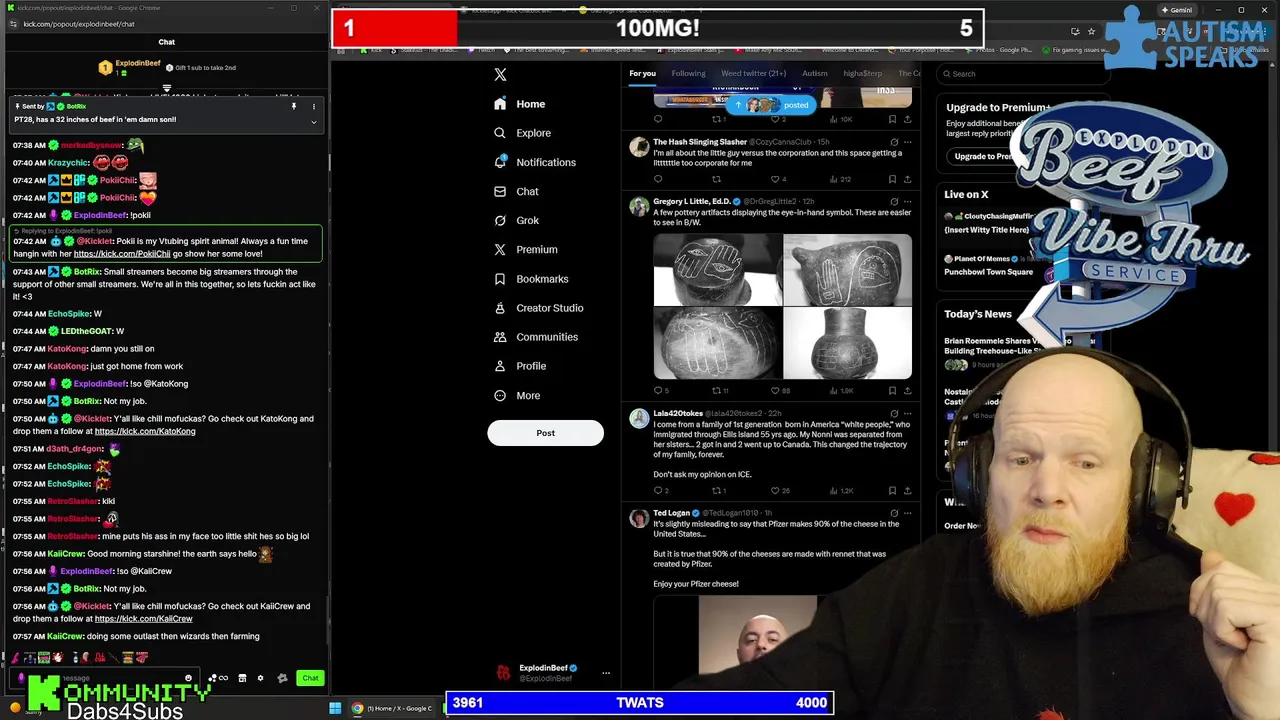Open Bookmarks in X sidebar
The width and height of the screenshot is (1280, 720).
tap(531, 279)
